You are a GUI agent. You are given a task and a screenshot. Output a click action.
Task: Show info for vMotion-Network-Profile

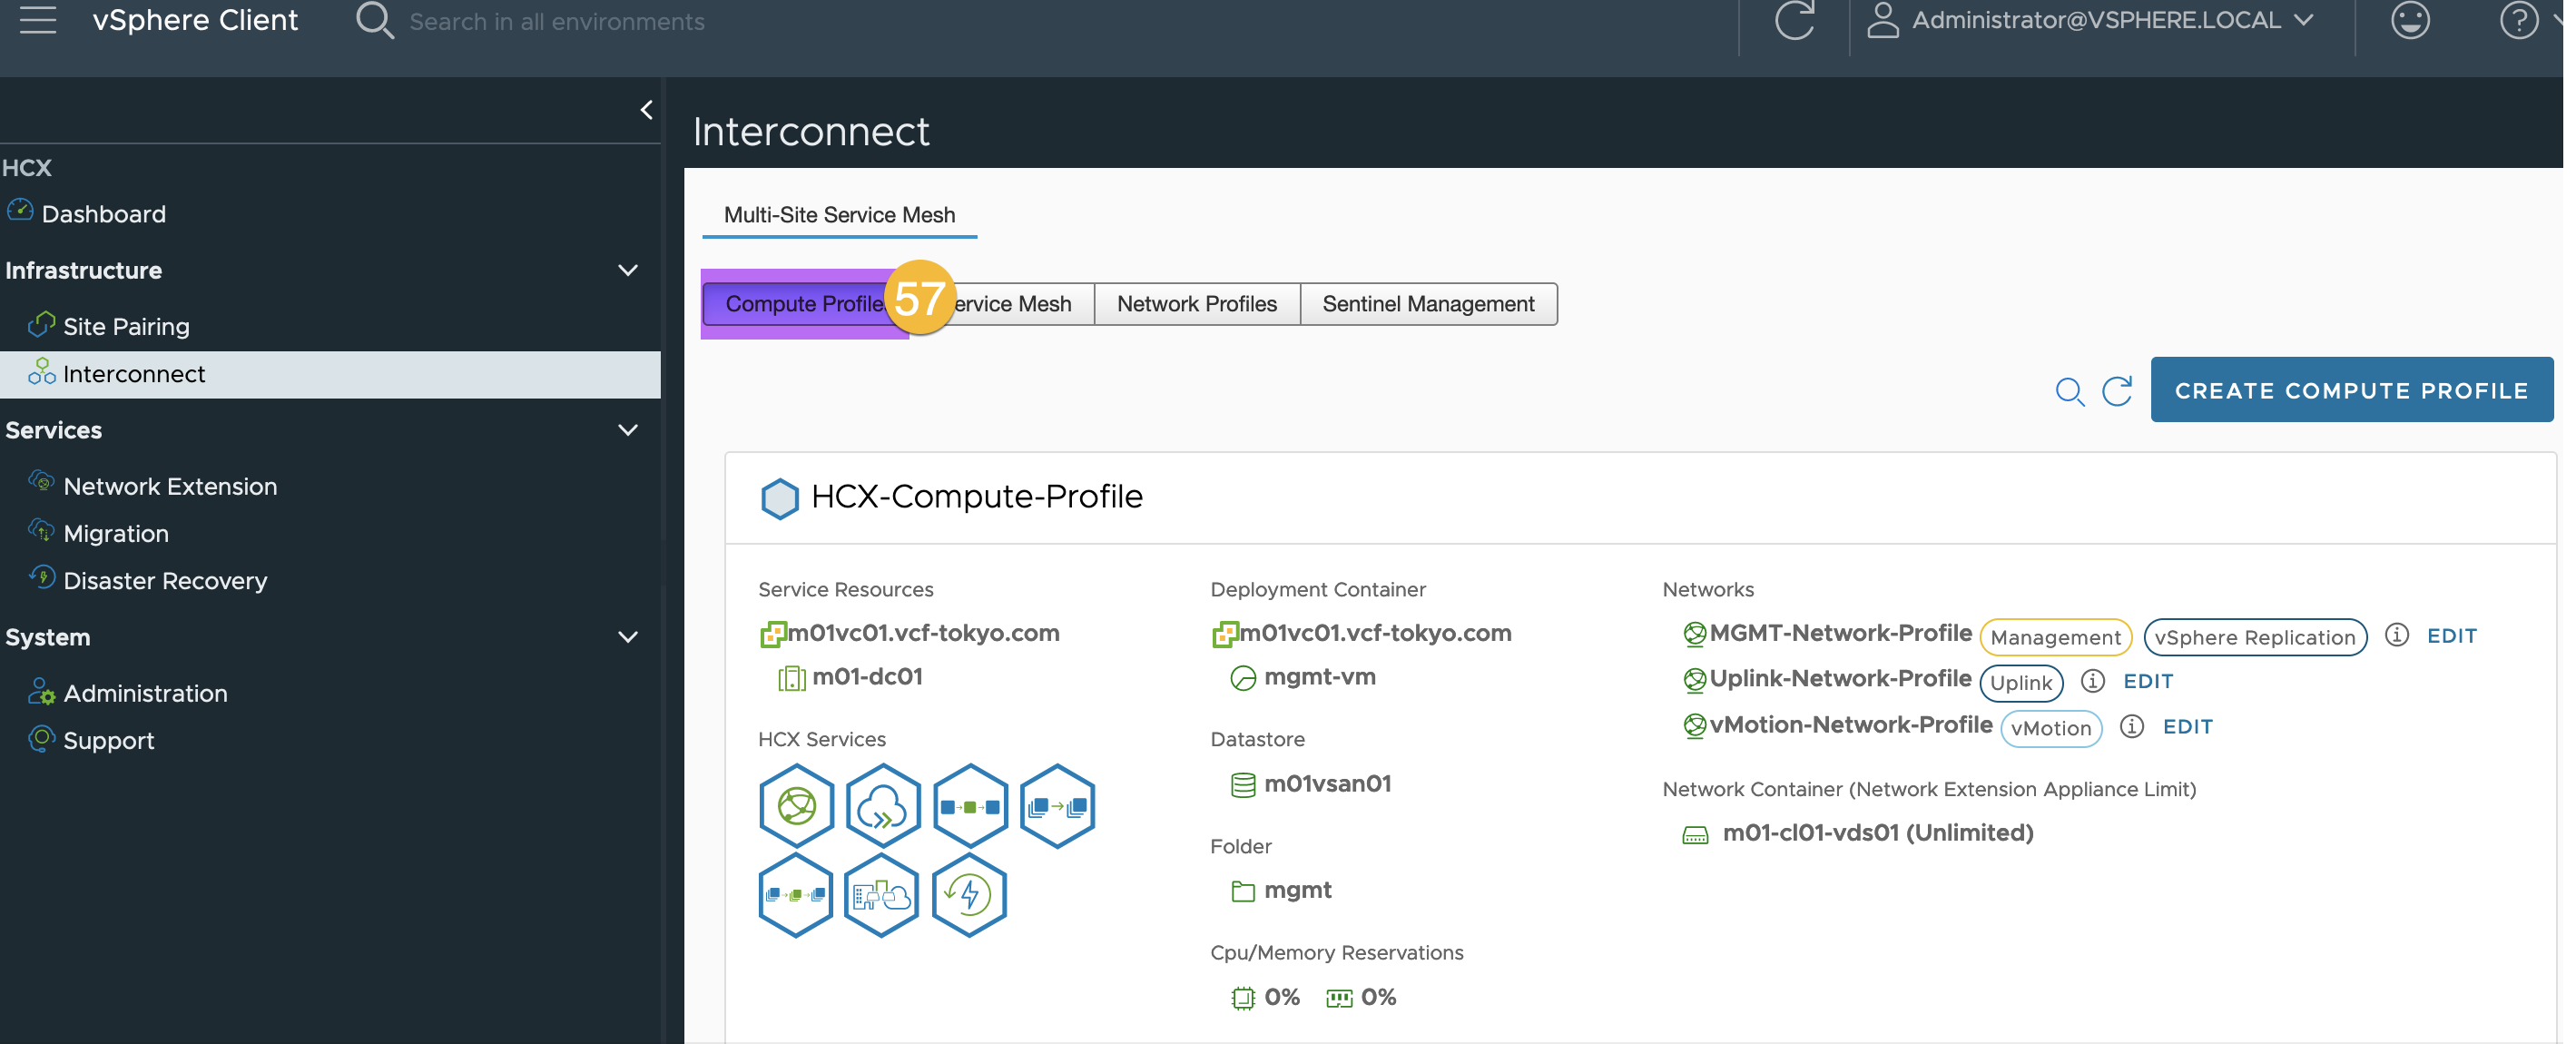click(2131, 727)
